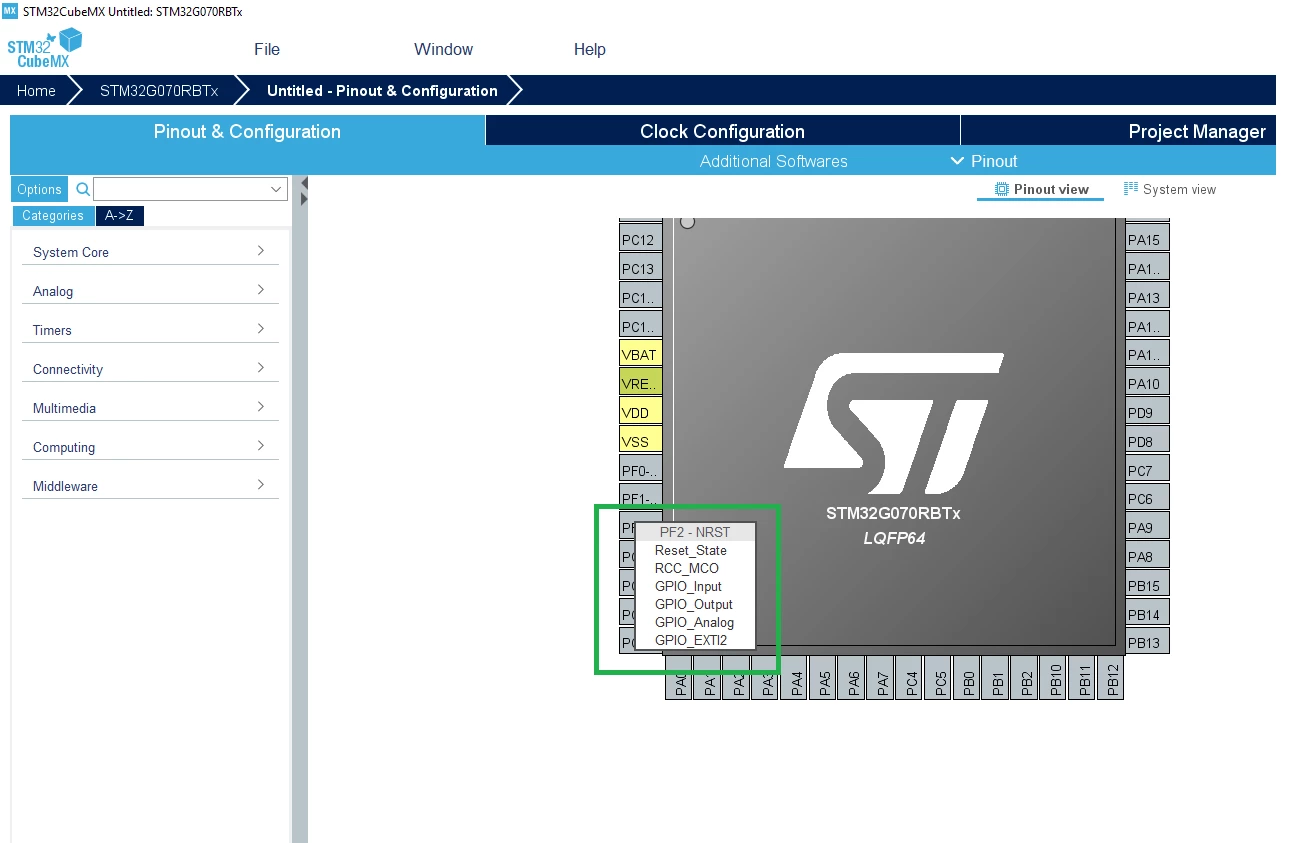Choose GPIO_Analog from the pin menu
The image size is (1297, 843).
pos(694,622)
